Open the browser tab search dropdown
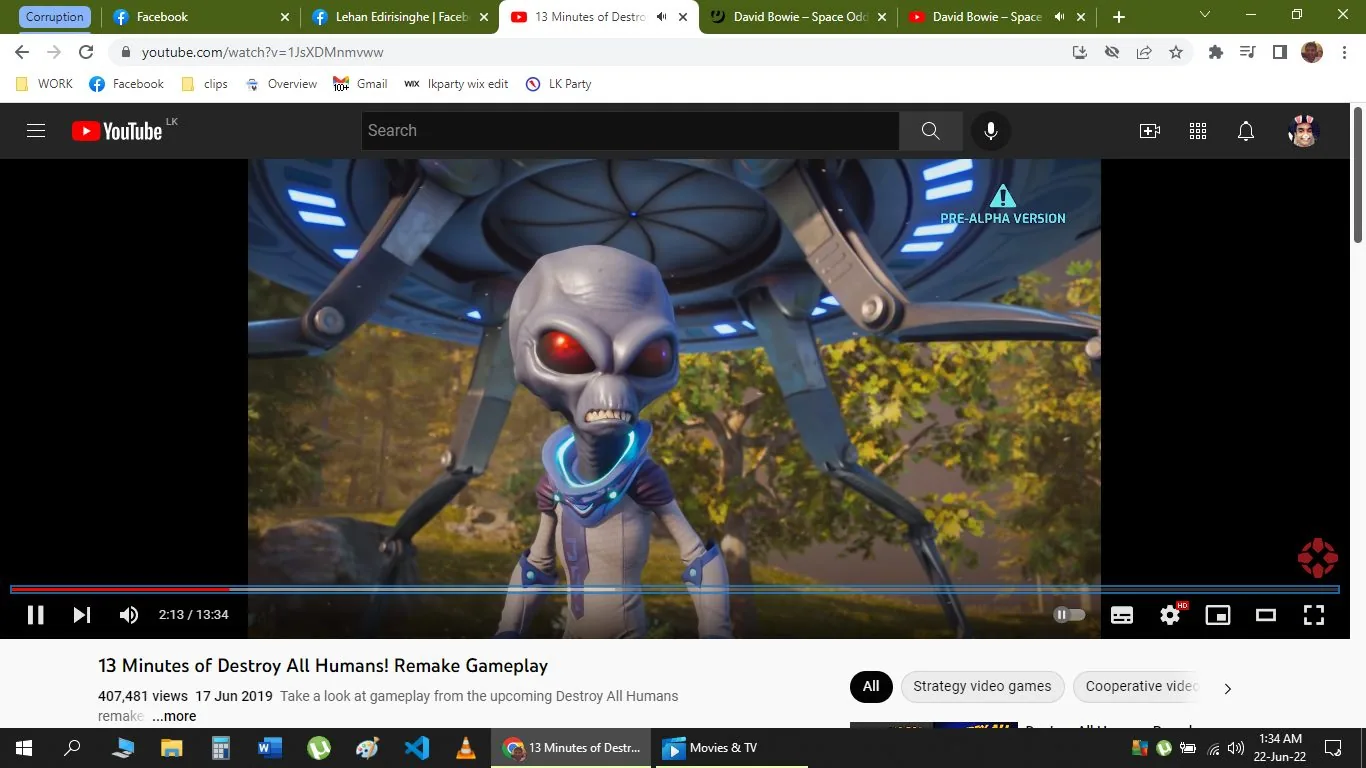The image size is (1366, 768). tap(1204, 16)
